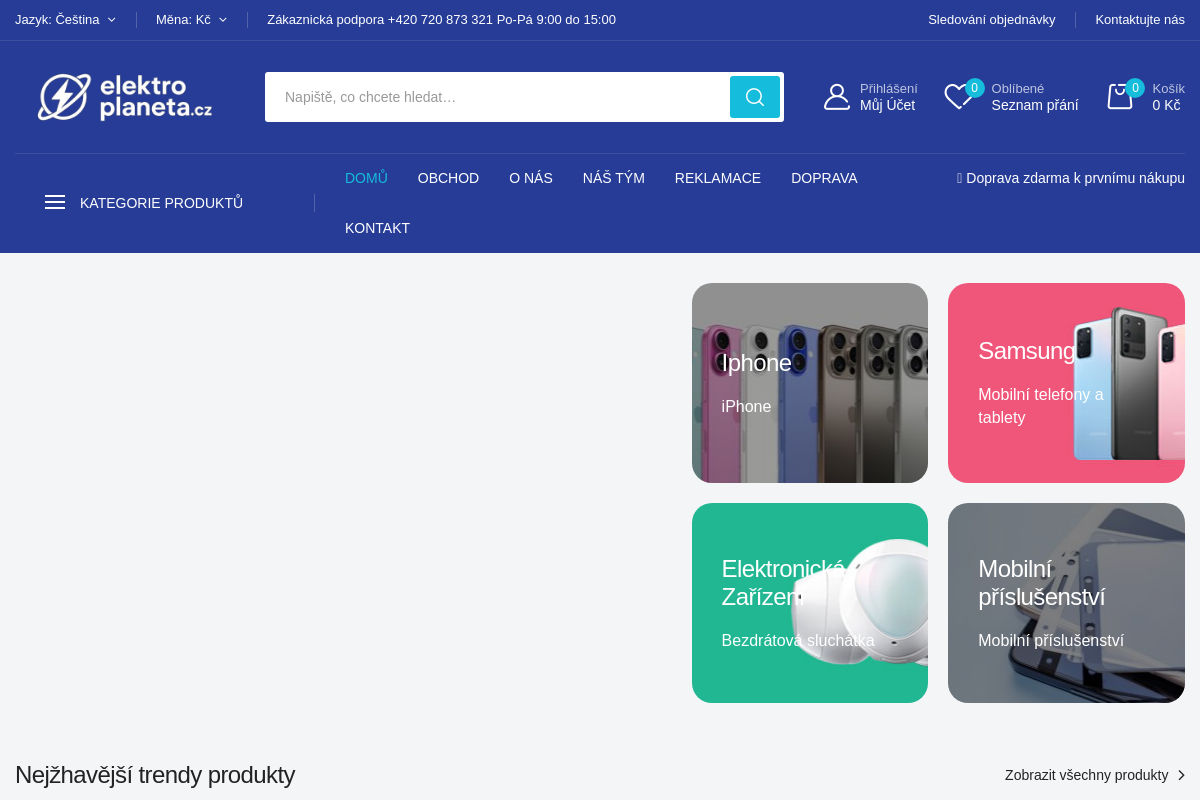This screenshot has width=1200, height=800.
Task: Click the Kontaktujte nás link
Action: pyautogui.click(x=1140, y=19)
